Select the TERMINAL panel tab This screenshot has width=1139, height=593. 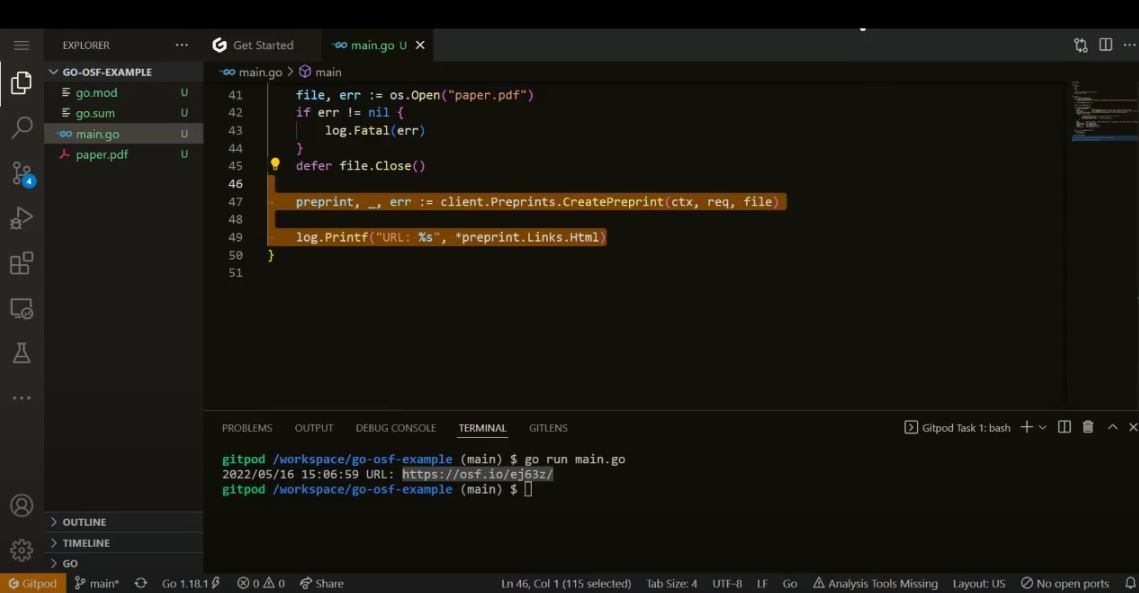click(482, 428)
